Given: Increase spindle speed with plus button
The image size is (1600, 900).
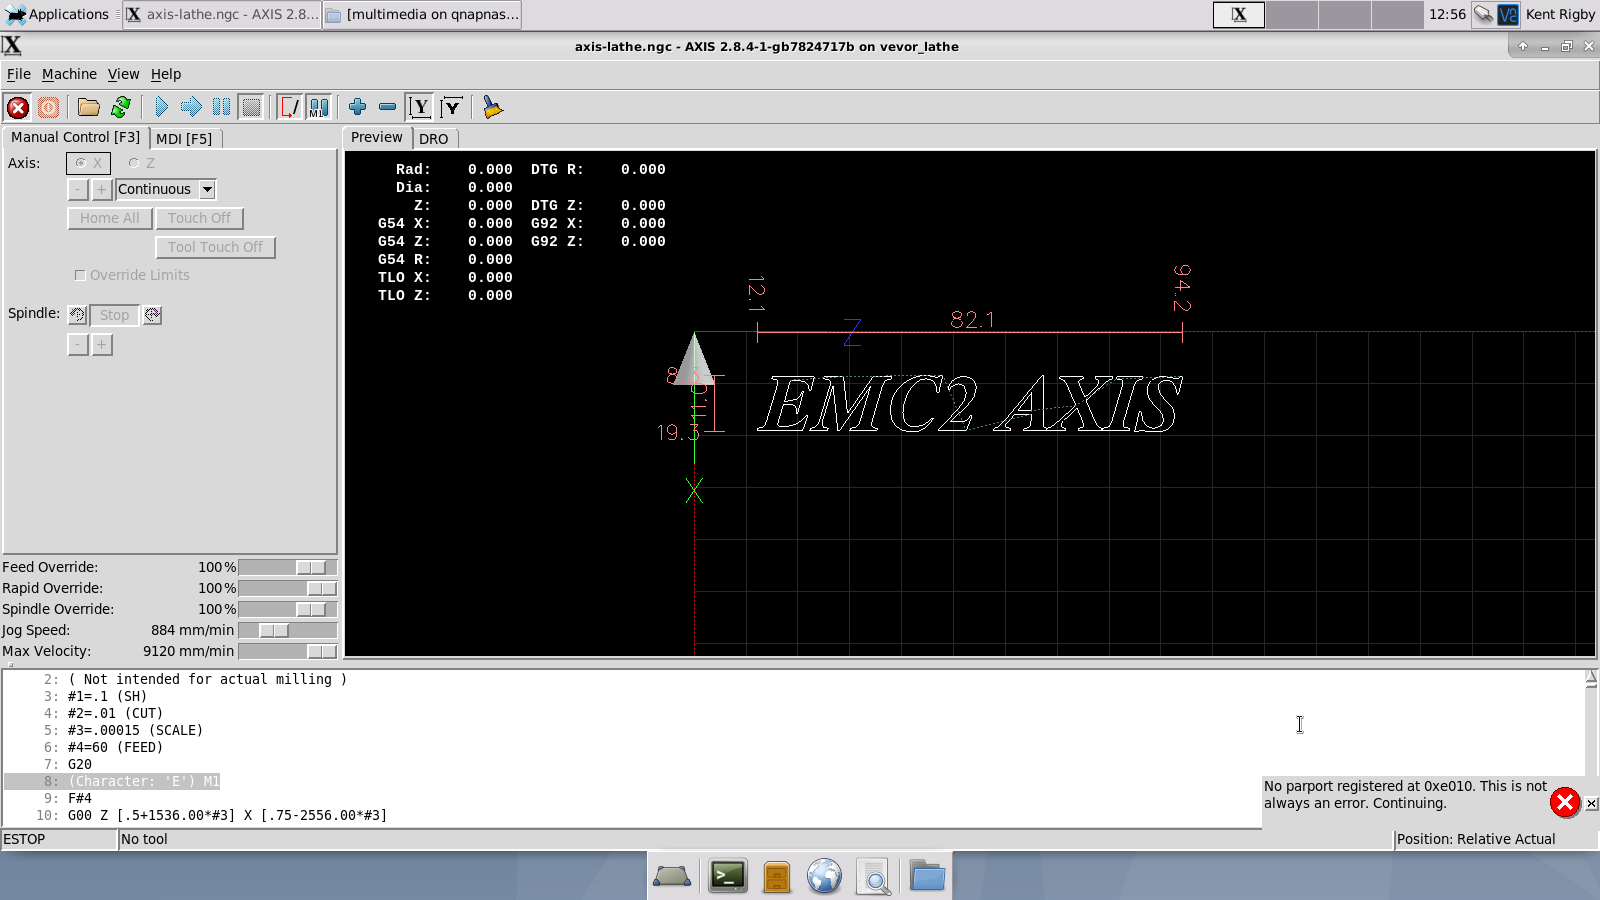Looking at the screenshot, I should pyautogui.click(x=101, y=344).
